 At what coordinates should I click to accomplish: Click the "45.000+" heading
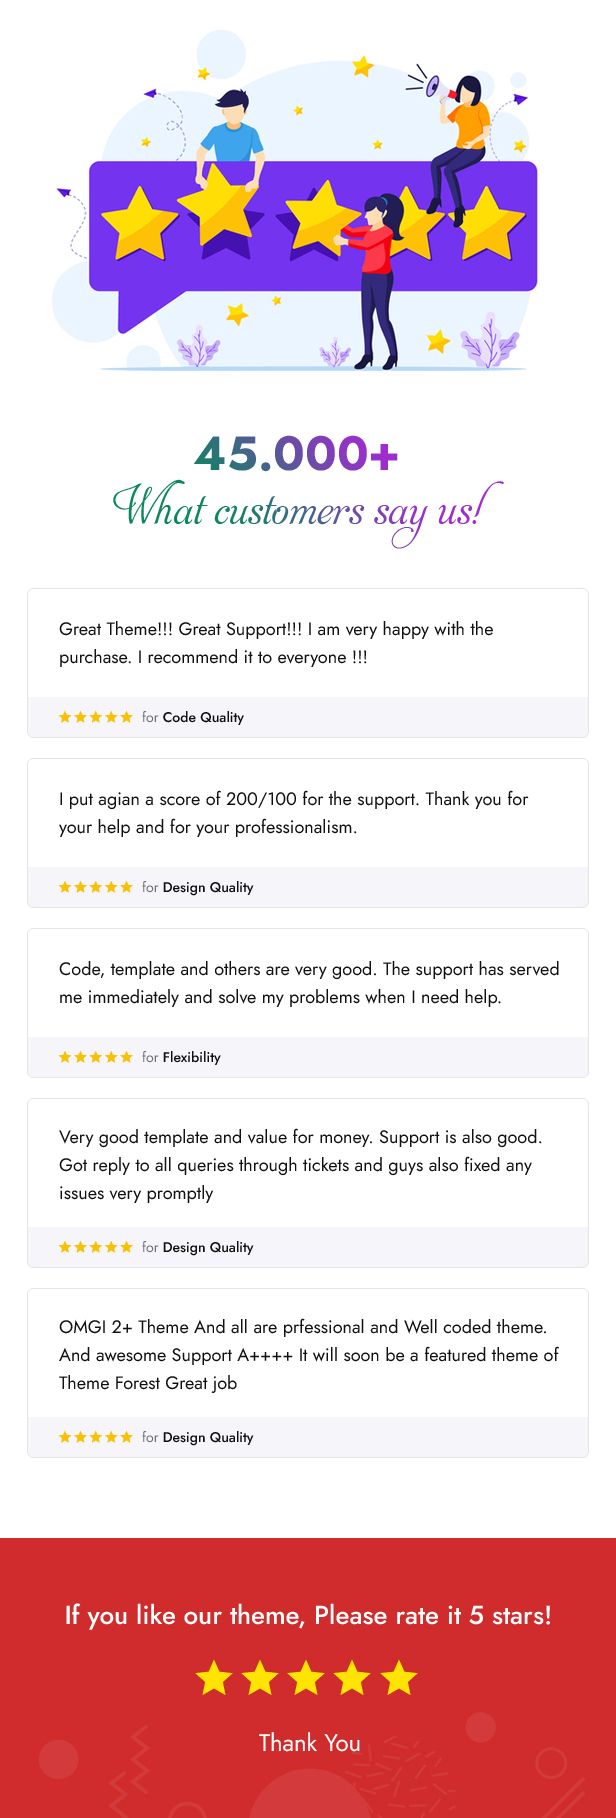click(x=297, y=453)
